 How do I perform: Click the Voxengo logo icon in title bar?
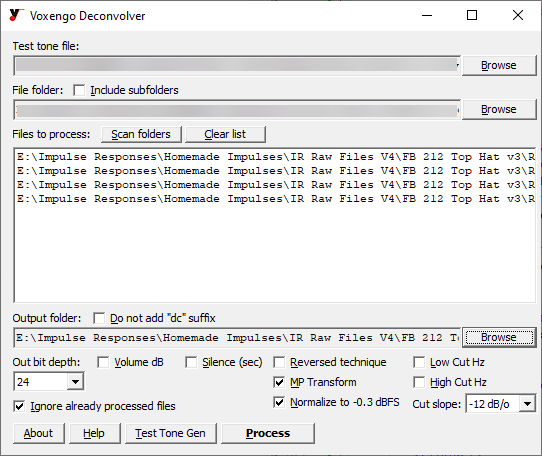(x=16, y=16)
